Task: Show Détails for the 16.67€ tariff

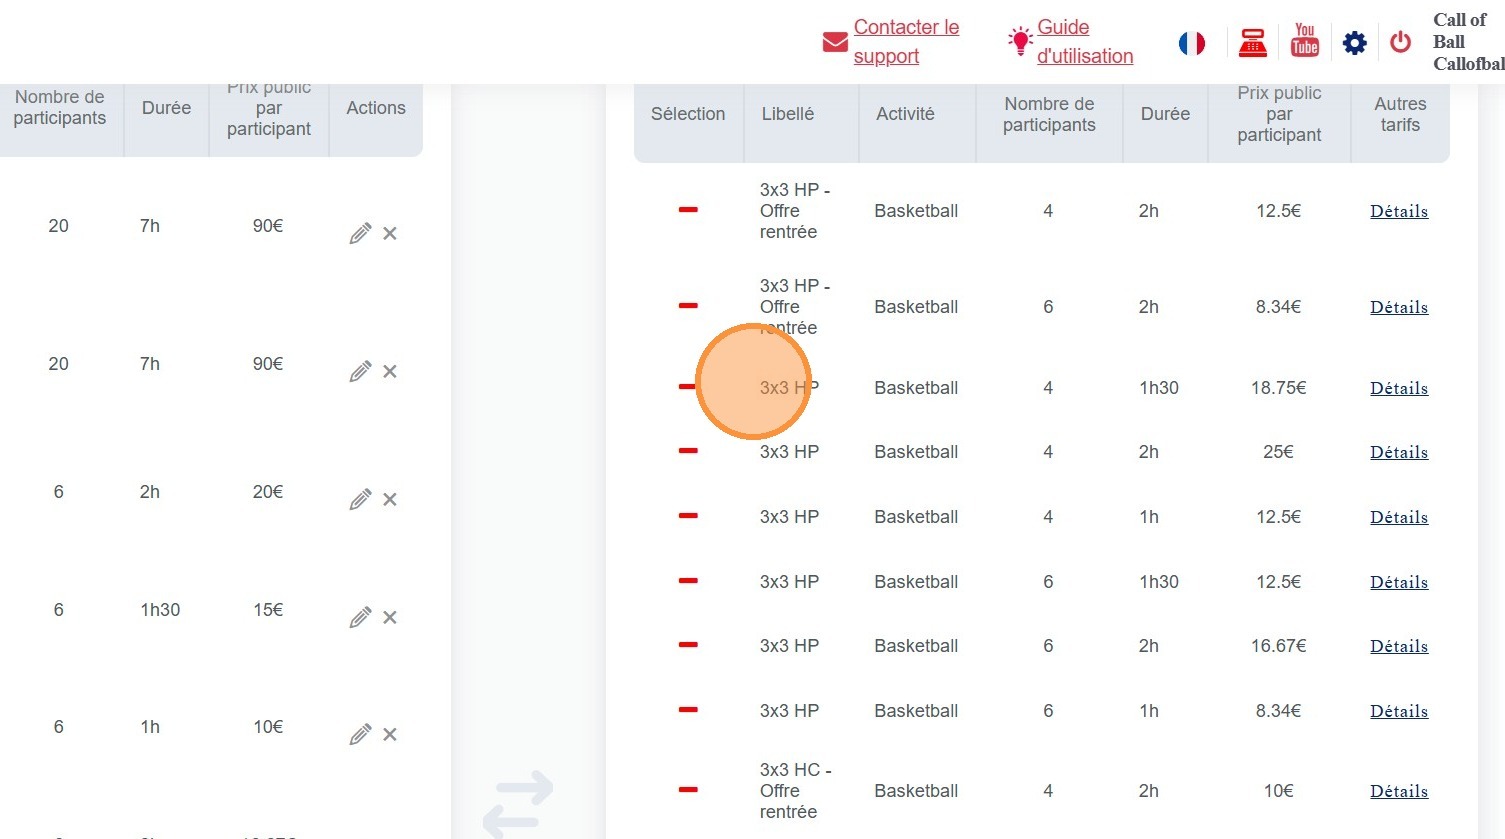Action: 1398,646
